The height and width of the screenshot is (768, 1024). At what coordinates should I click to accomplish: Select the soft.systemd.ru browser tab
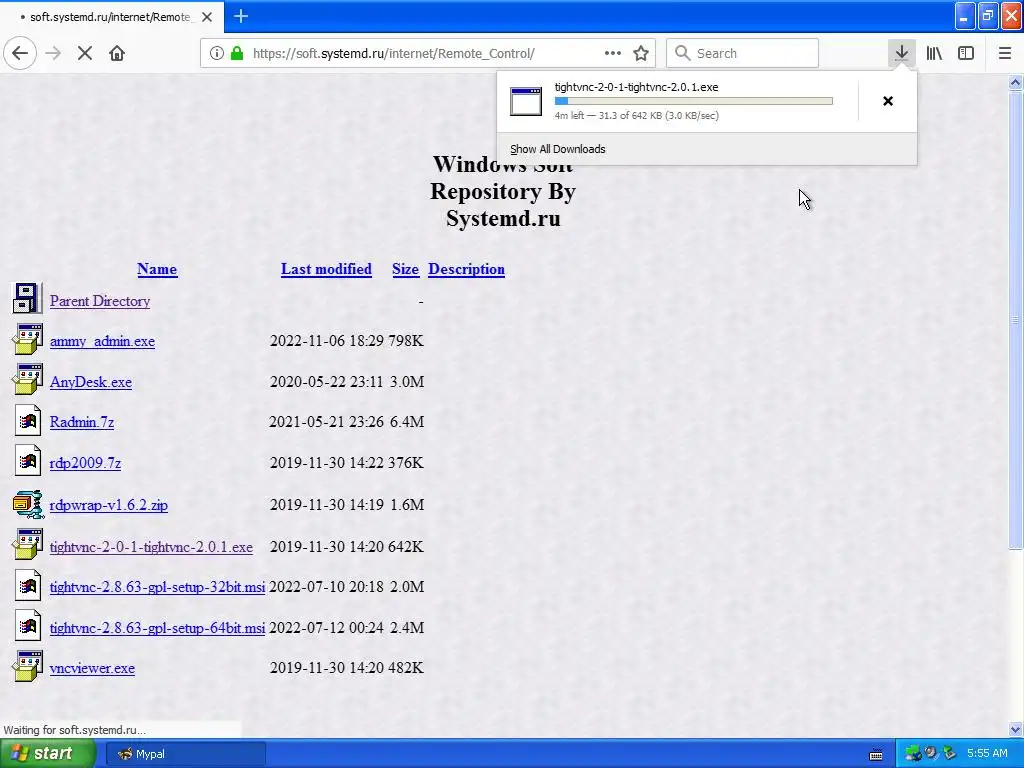[x=110, y=17]
